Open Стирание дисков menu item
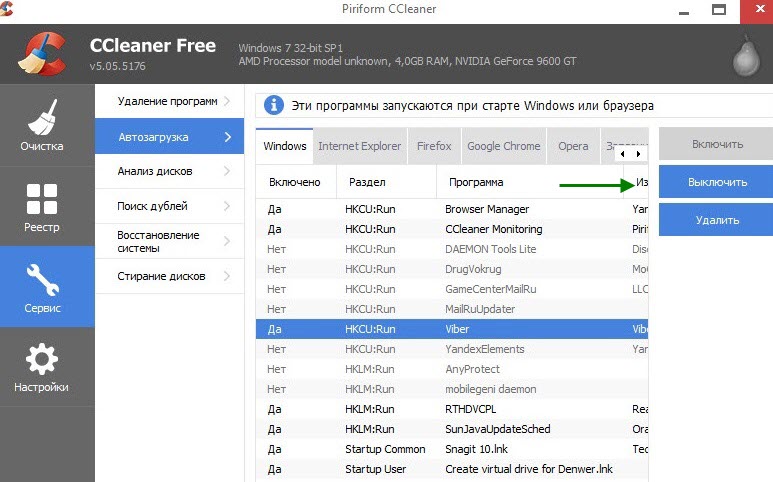 click(161, 276)
